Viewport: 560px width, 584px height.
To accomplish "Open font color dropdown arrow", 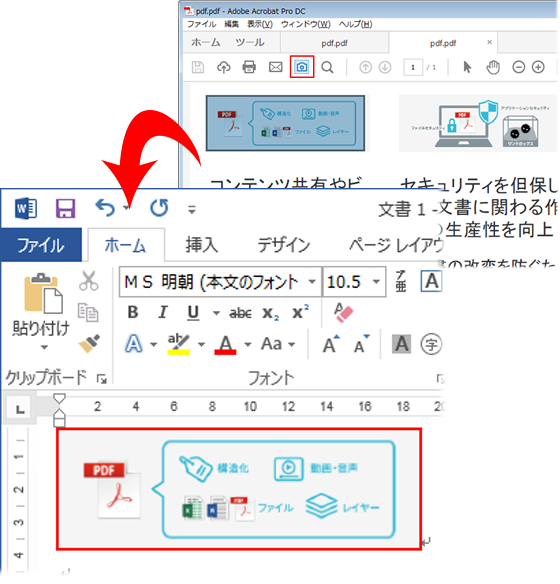I will (248, 345).
